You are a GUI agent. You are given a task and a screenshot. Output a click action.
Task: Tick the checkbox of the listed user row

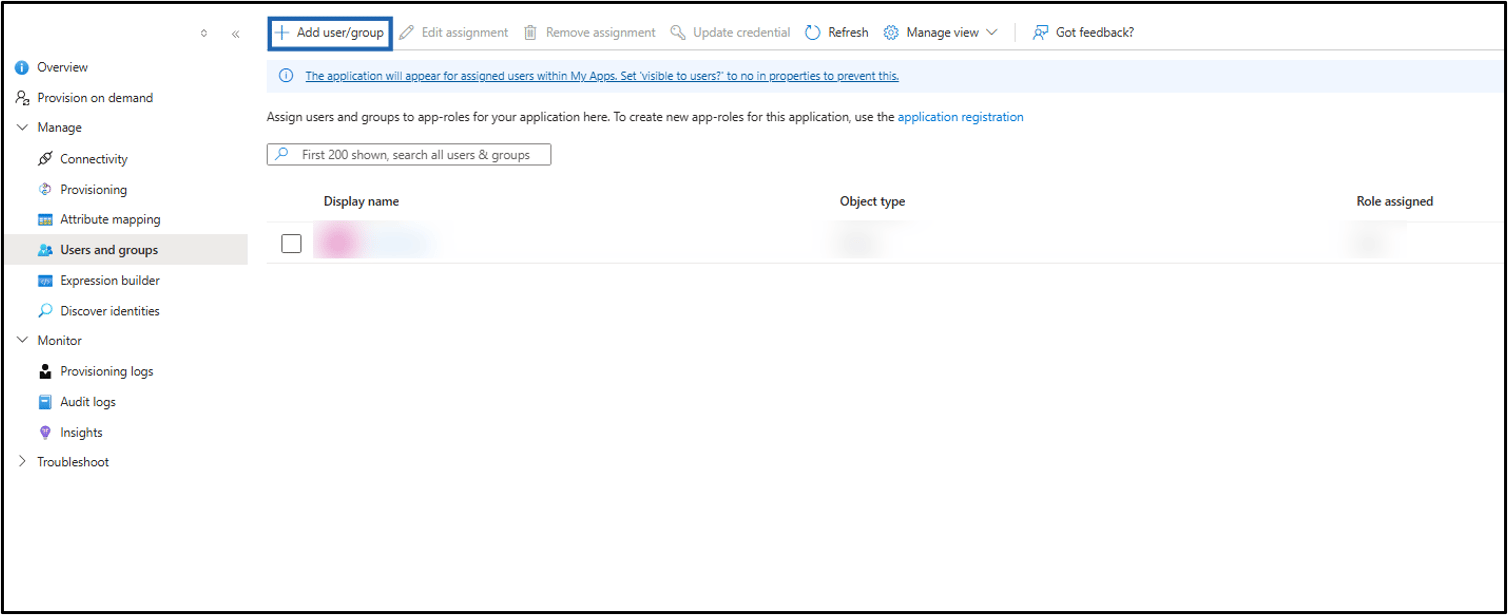coord(291,243)
